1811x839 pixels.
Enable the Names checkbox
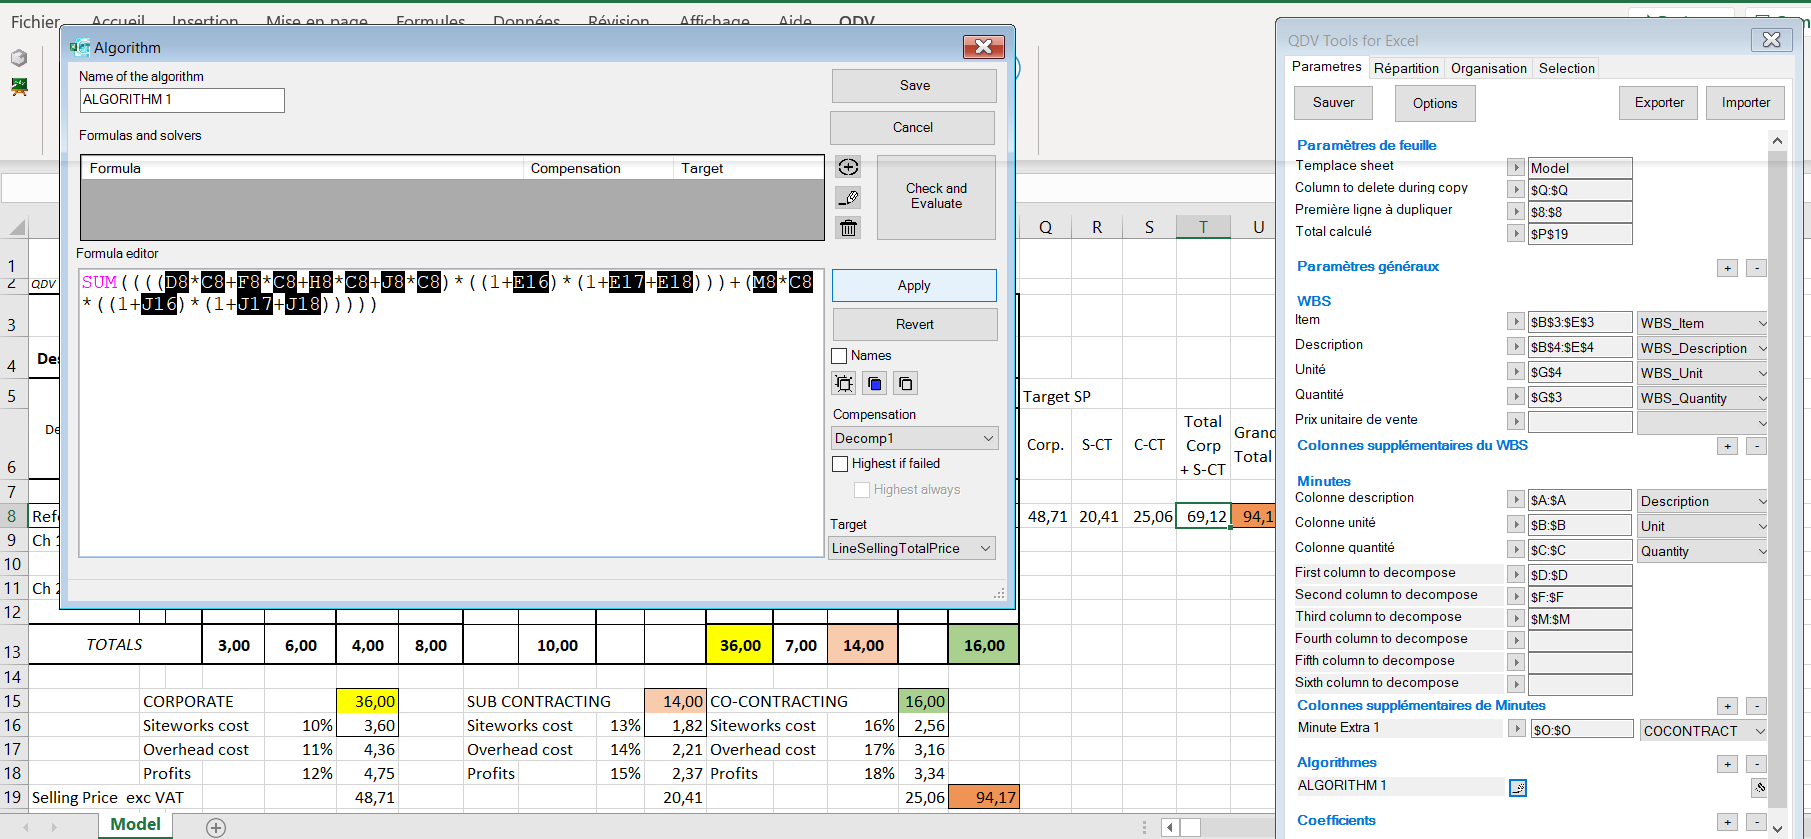coord(839,356)
